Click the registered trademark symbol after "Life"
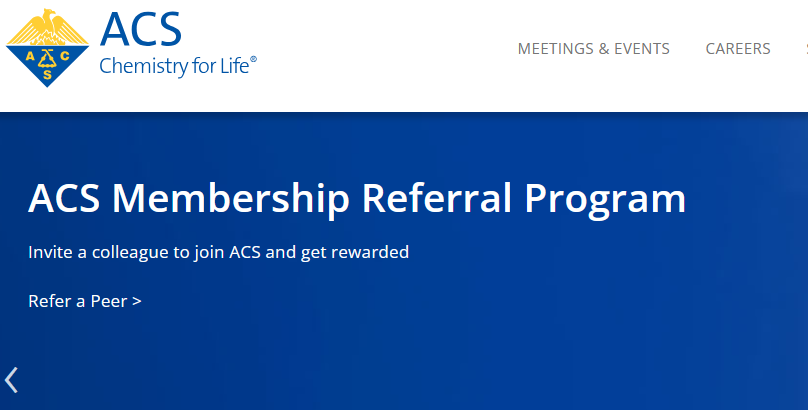 (x=254, y=61)
